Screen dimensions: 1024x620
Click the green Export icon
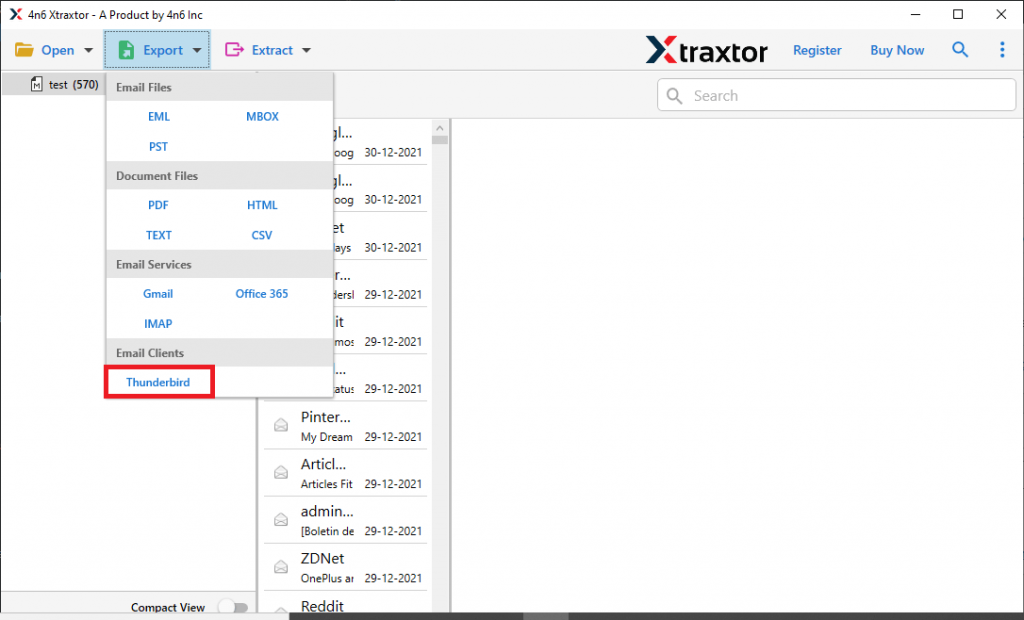126,49
